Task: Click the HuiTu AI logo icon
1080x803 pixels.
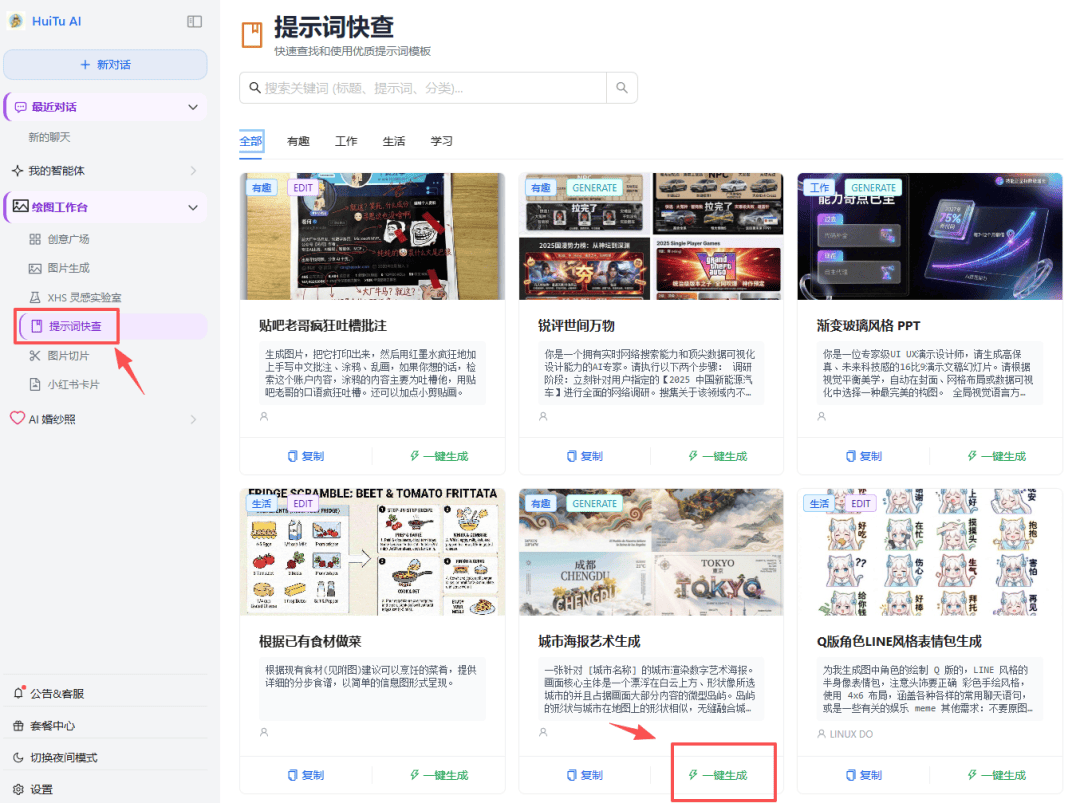Action: 16,21
